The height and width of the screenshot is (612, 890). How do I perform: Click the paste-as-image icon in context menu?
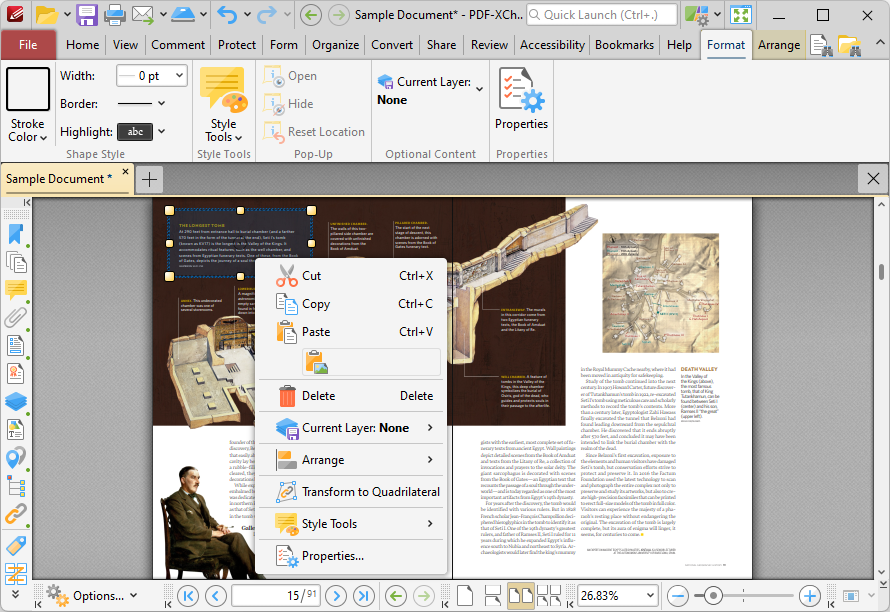tap(316, 362)
